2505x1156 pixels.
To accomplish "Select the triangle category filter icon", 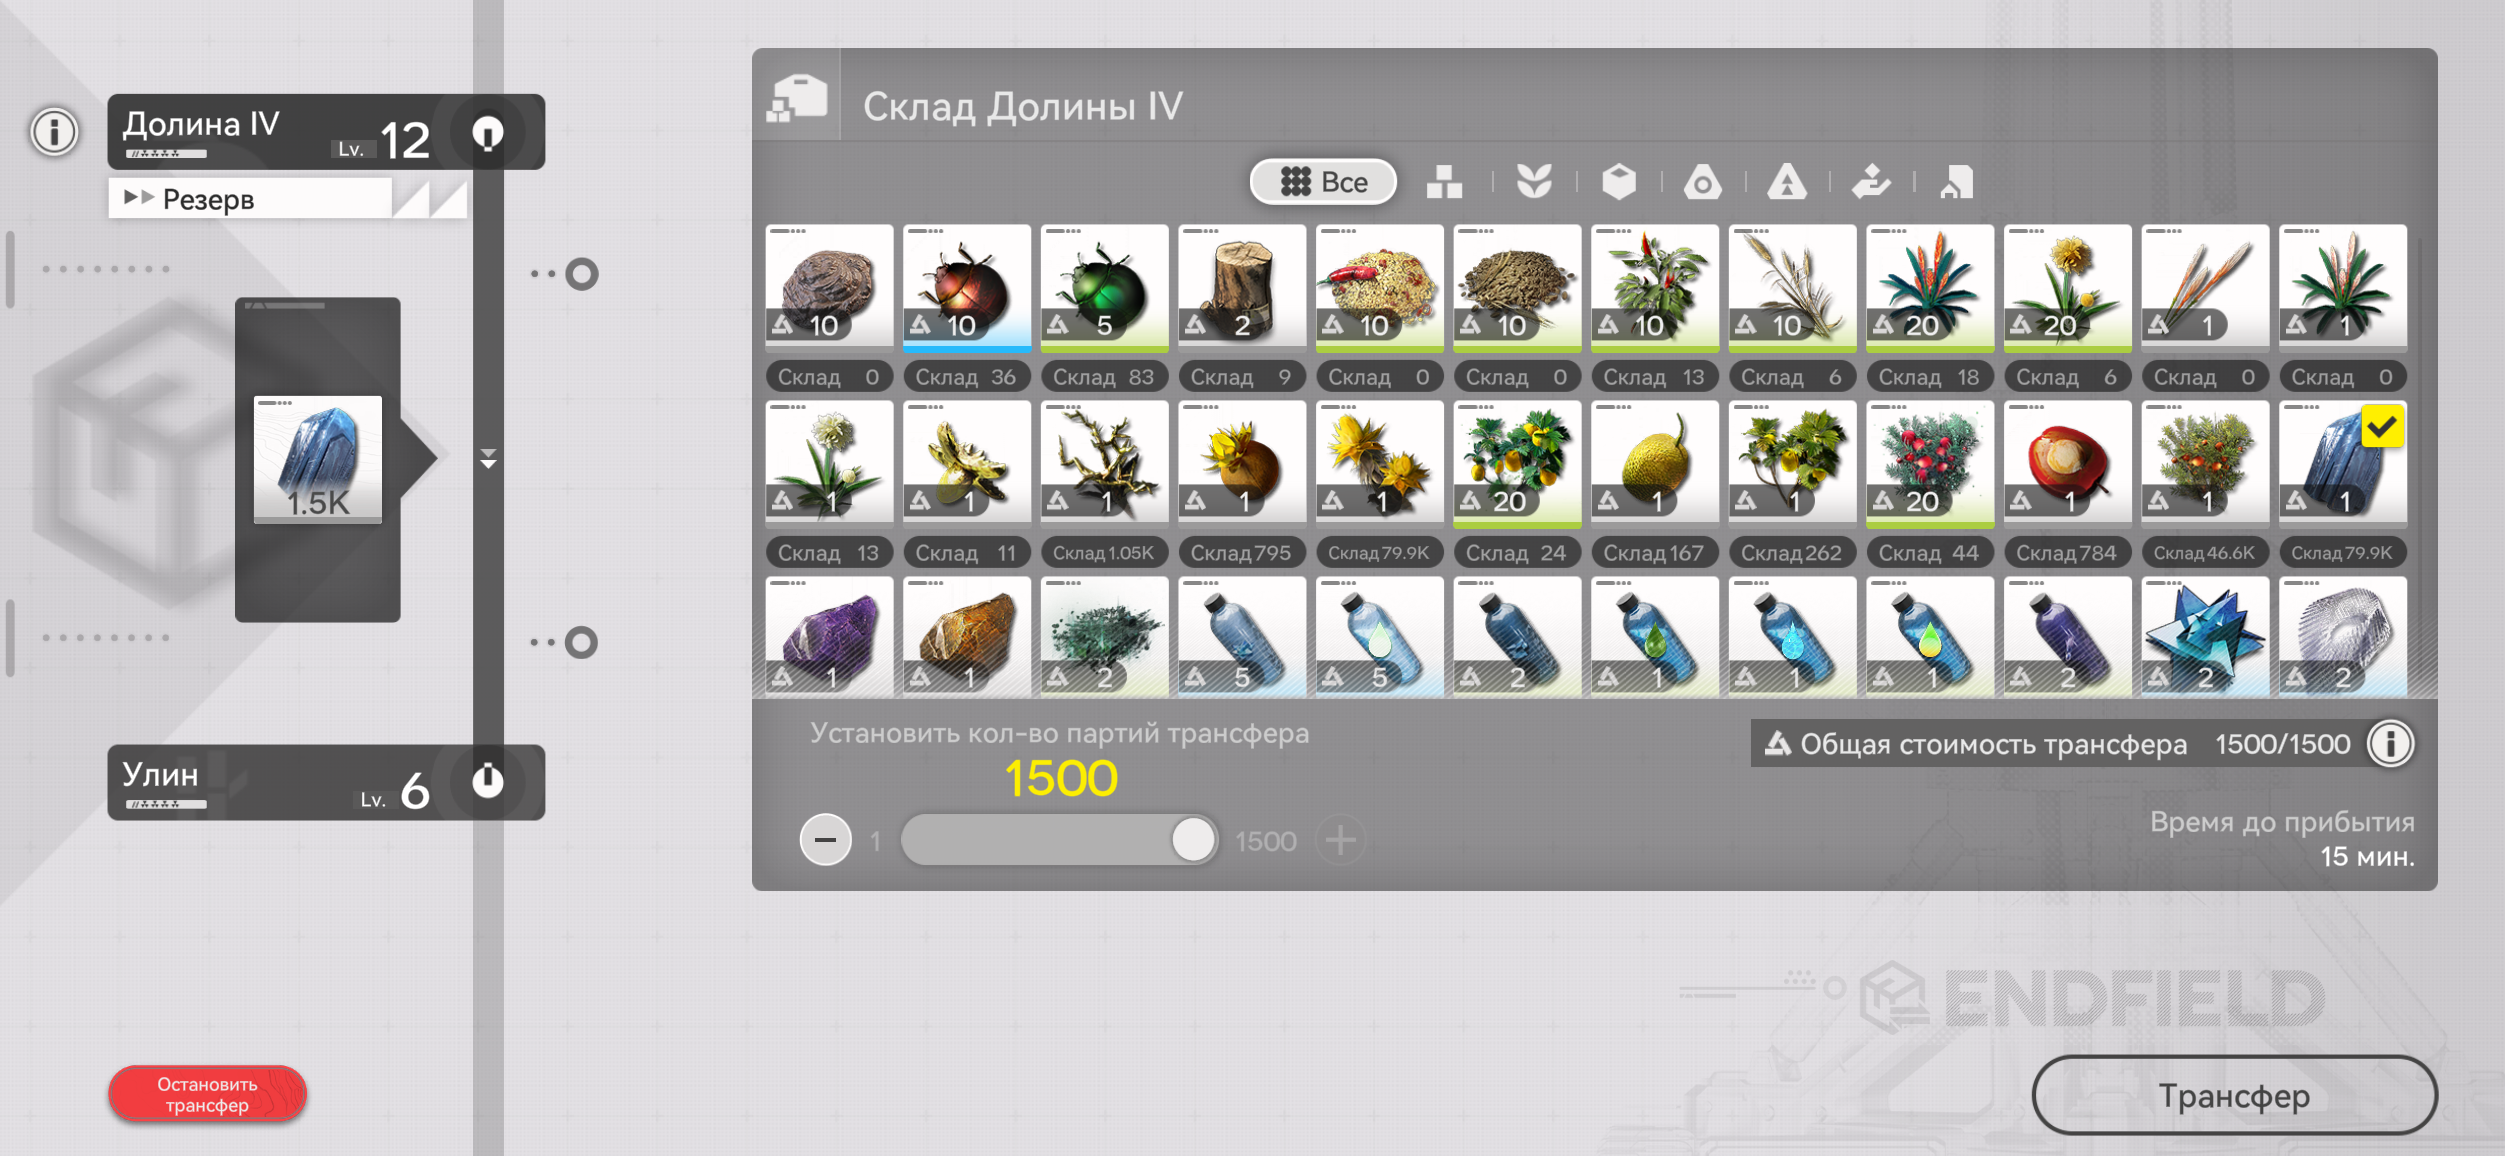I will click(1787, 182).
